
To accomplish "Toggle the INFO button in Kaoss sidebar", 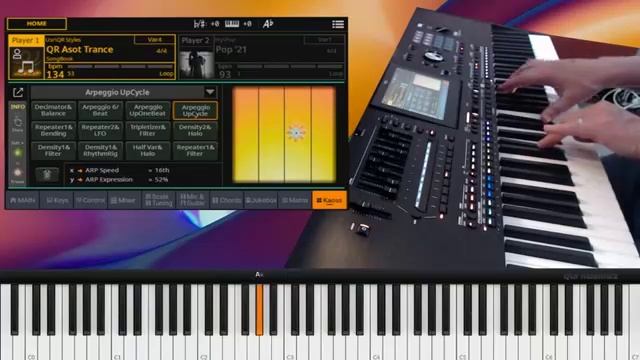I will 18,107.
